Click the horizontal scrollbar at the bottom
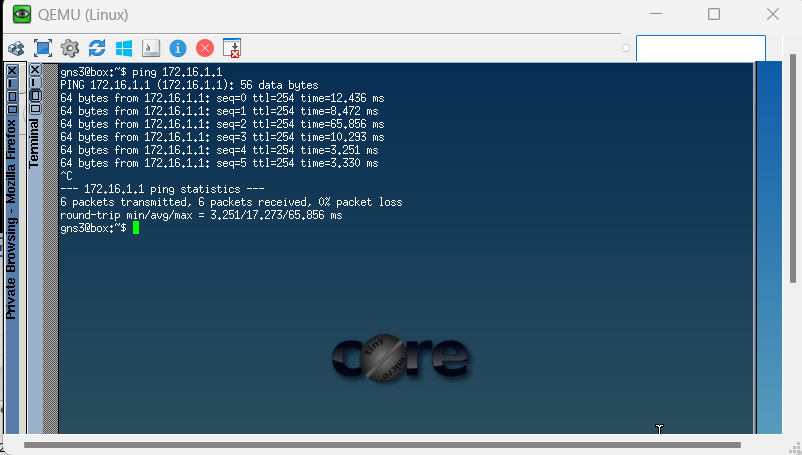 [x=380, y=444]
